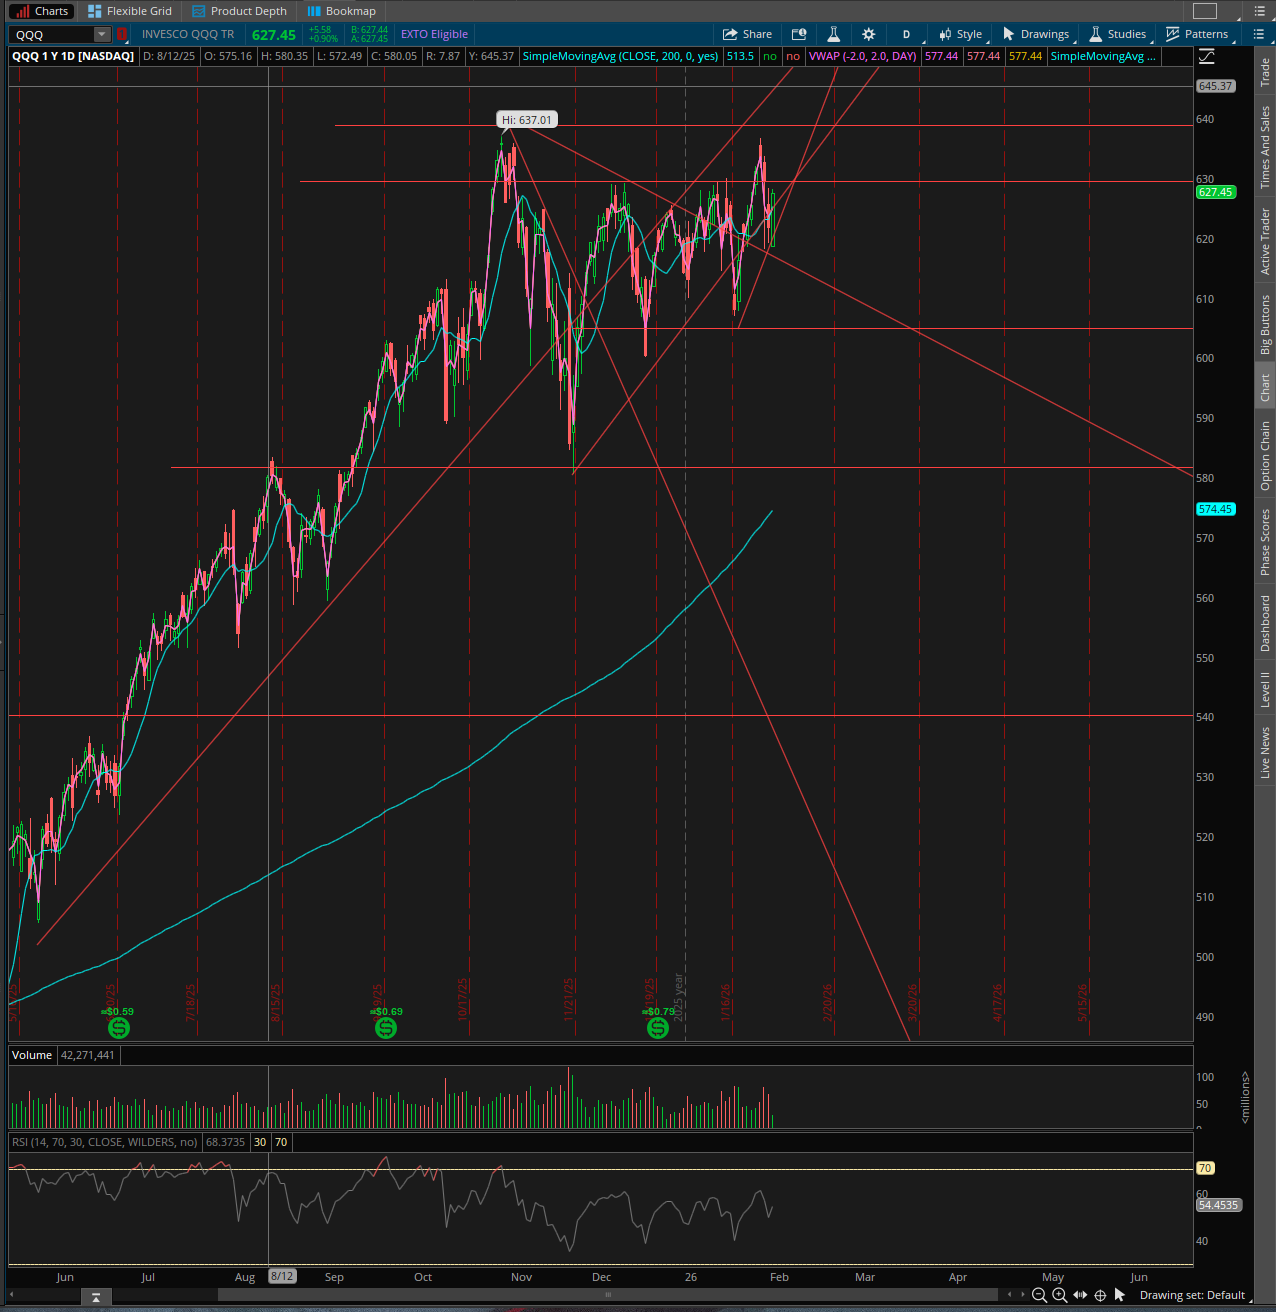Click the RSI level 30 color box
The height and width of the screenshot is (1312, 1276).
(x=260, y=1142)
